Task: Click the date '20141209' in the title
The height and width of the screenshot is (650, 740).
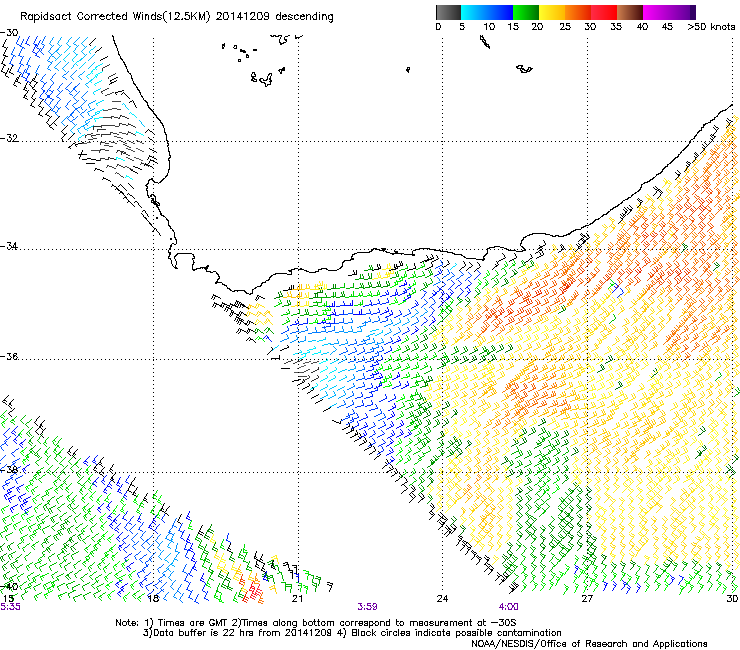Action: coord(243,17)
